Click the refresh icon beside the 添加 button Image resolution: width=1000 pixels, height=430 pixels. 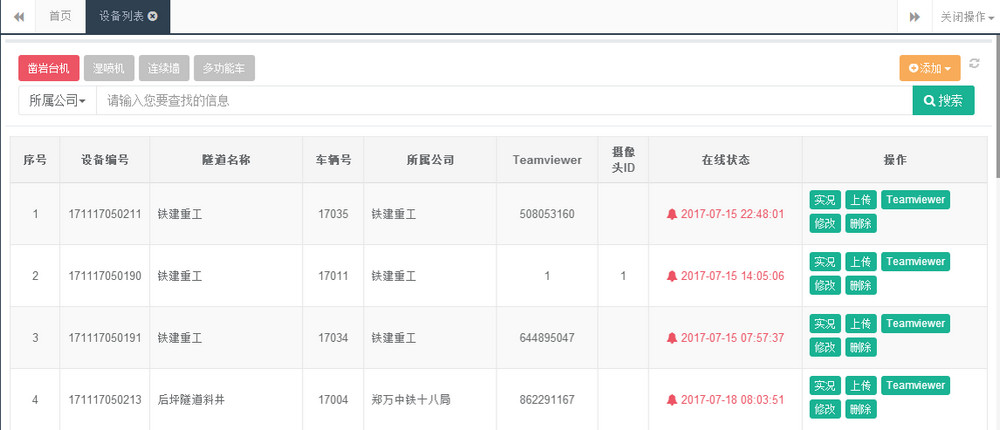click(x=974, y=64)
